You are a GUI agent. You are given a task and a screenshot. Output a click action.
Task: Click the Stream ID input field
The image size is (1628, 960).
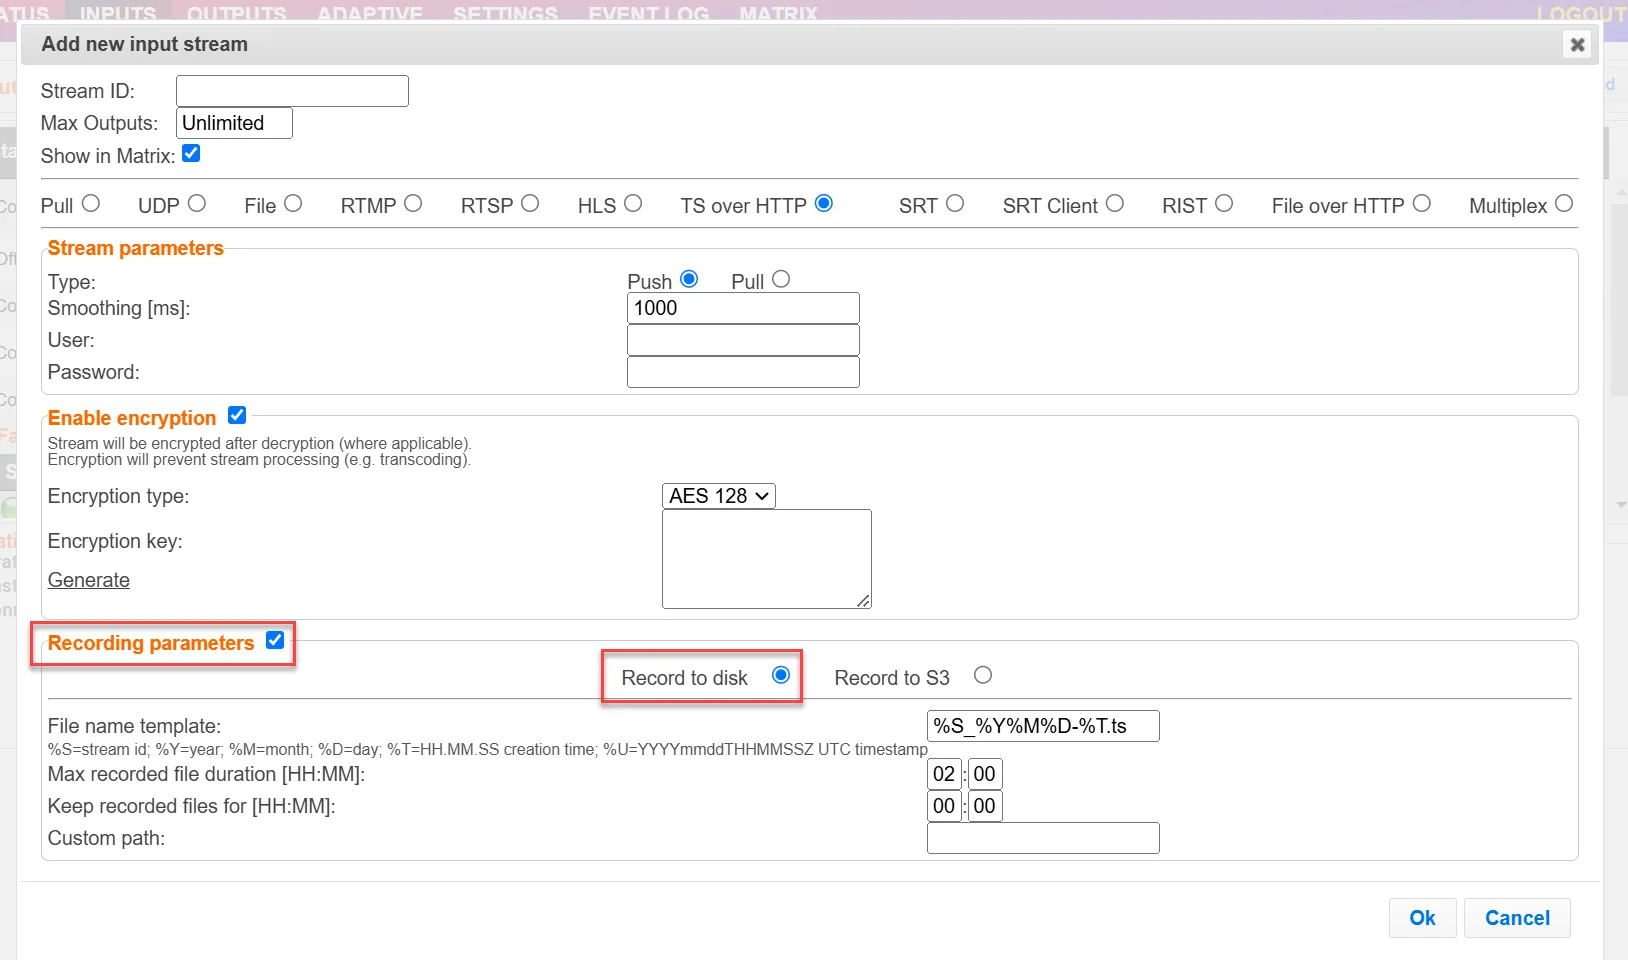(x=292, y=91)
